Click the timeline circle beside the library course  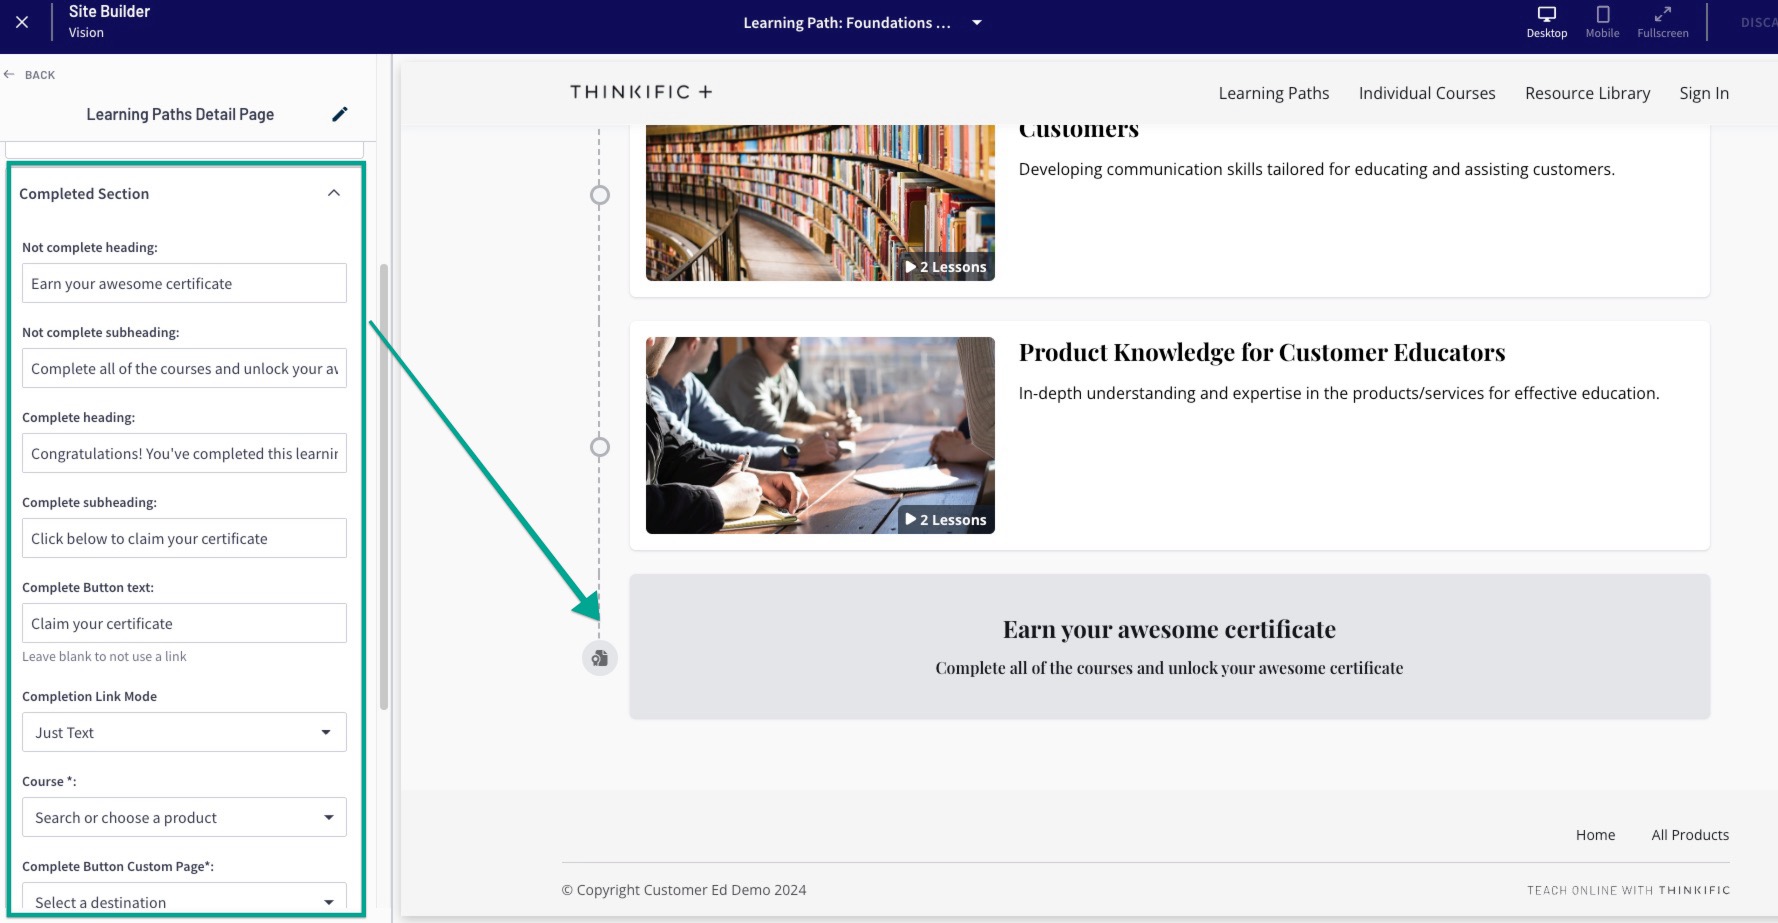pos(600,195)
